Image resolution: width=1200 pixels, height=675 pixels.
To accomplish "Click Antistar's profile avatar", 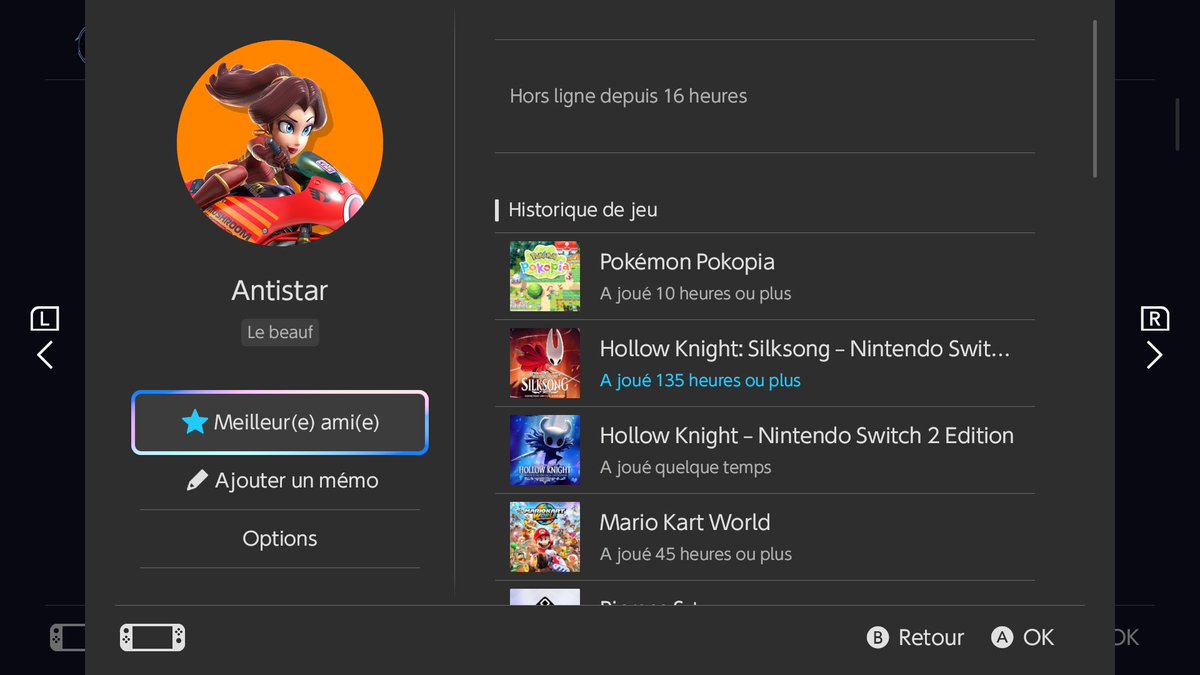I will coord(280,143).
